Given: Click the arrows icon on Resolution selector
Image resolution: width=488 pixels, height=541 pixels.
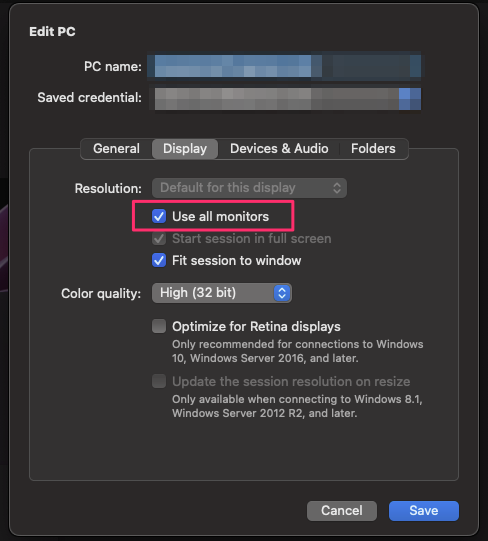Looking at the screenshot, I should pyautogui.click(x=337, y=188).
